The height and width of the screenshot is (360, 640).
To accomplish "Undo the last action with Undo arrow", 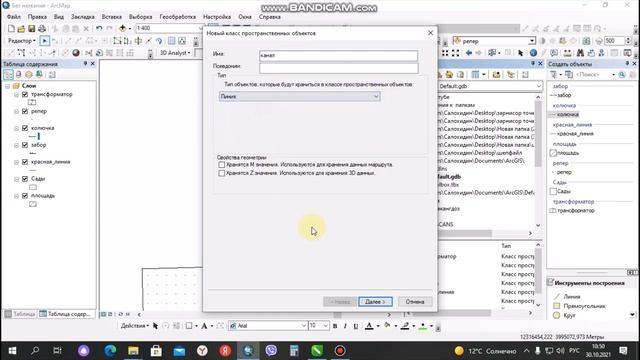I will coord(99,29).
